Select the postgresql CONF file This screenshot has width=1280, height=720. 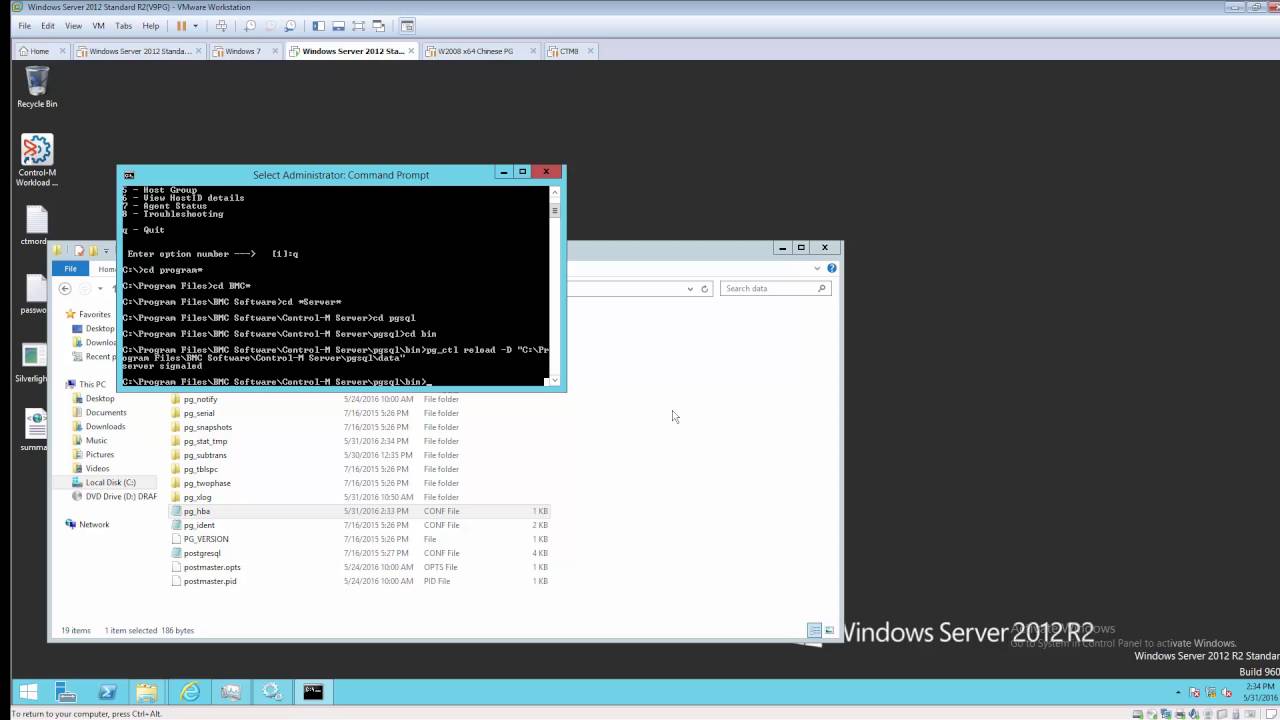click(x=360, y=553)
